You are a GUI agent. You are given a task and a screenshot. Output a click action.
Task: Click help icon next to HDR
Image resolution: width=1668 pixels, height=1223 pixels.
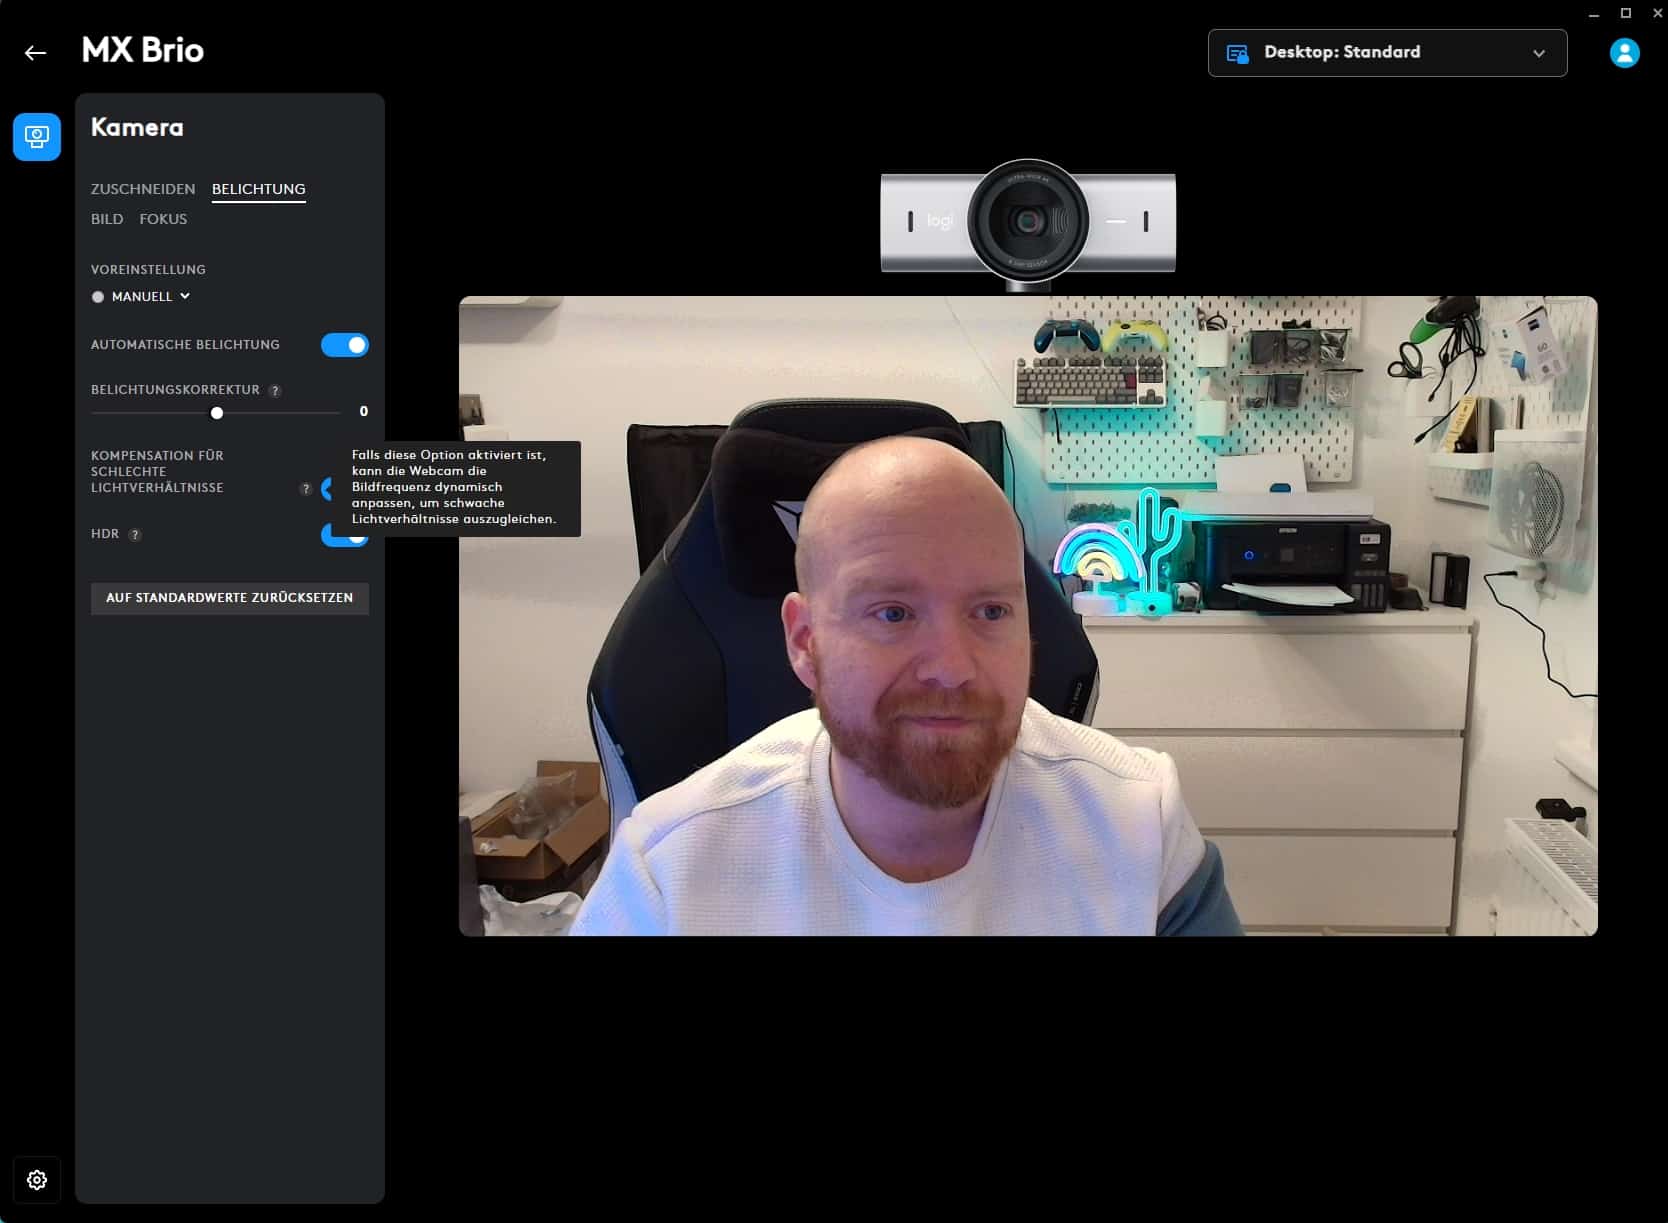tap(135, 535)
